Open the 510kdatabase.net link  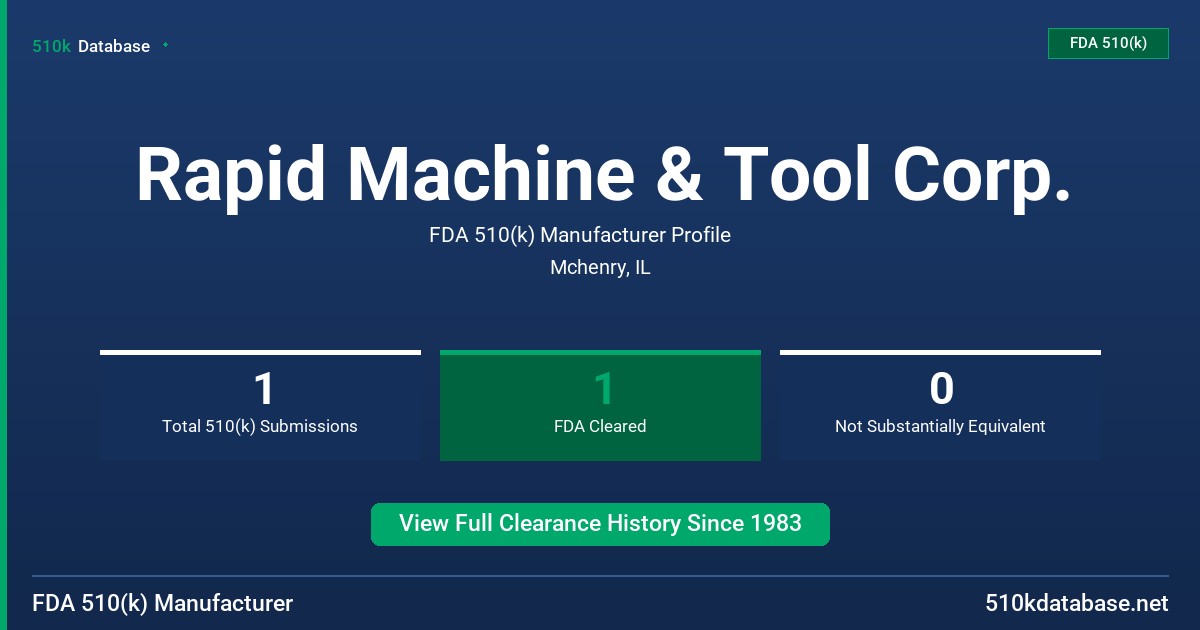pos(1077,603)
